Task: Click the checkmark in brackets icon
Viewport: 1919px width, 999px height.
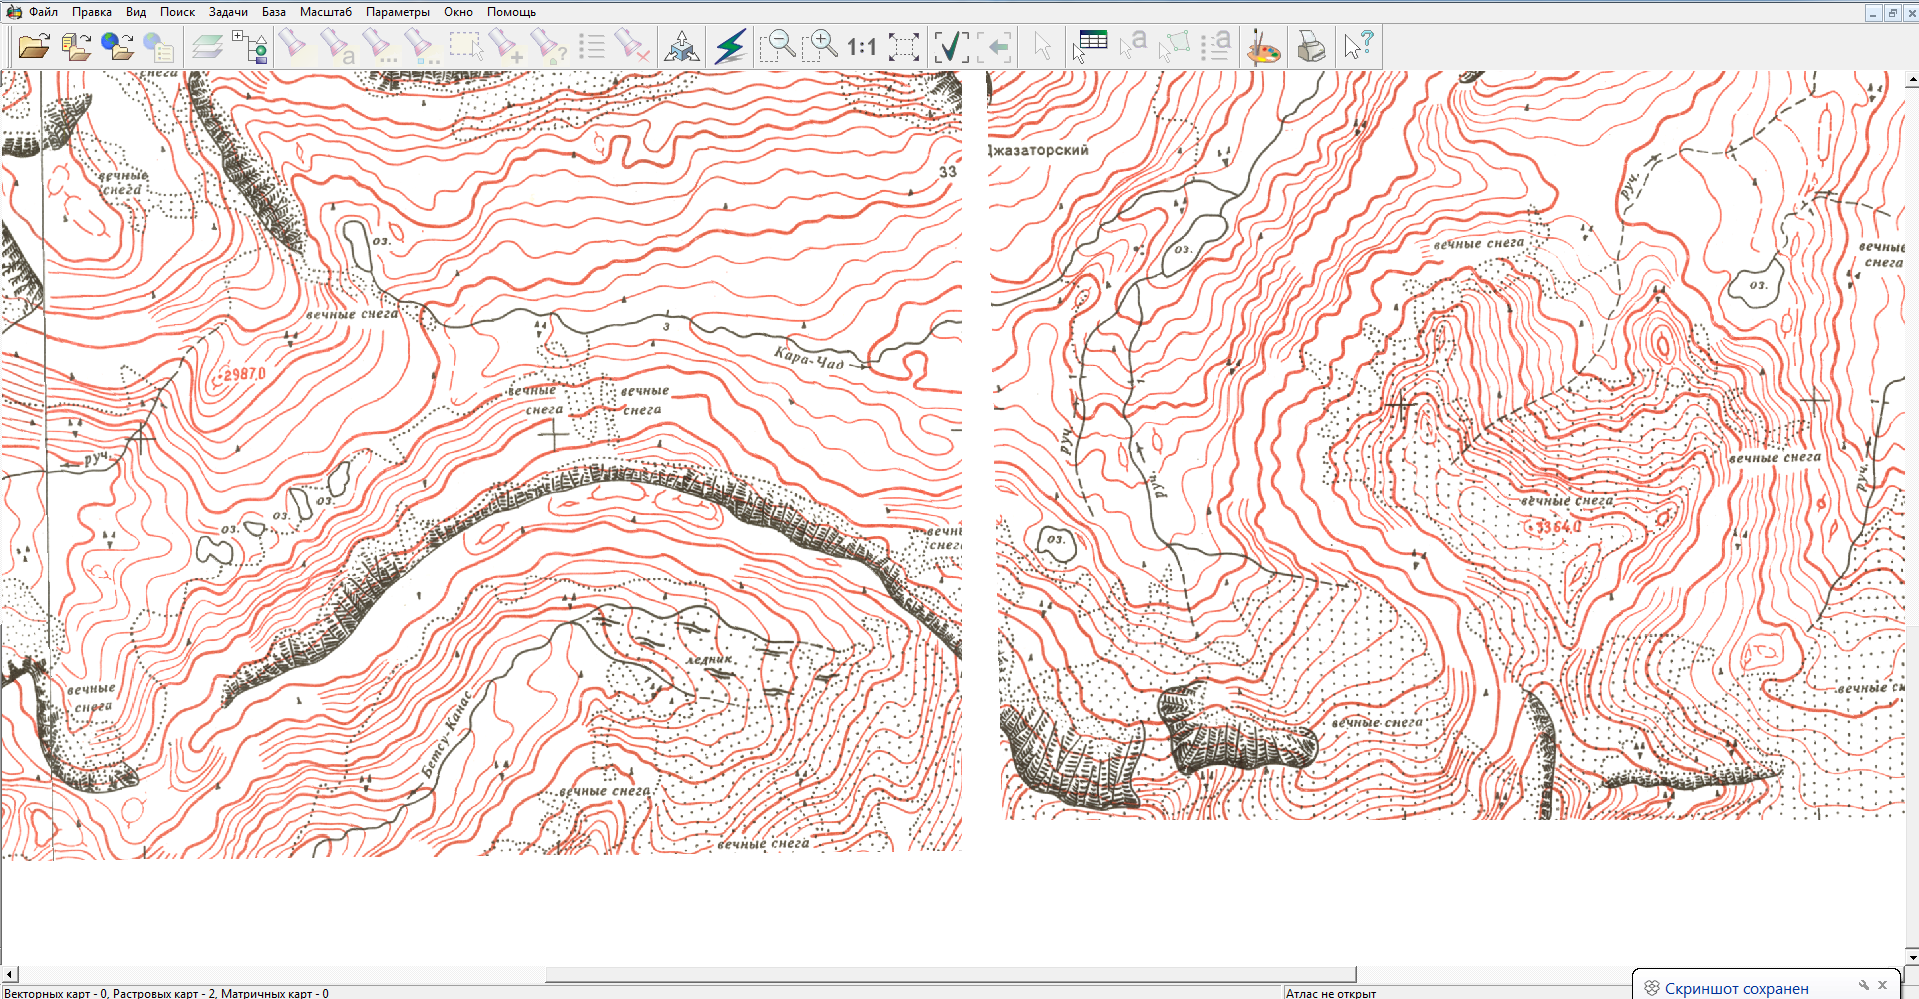Action: 950,47
